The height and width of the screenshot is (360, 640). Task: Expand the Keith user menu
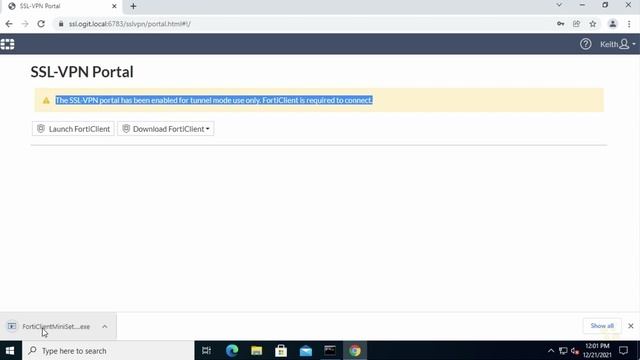617,44
